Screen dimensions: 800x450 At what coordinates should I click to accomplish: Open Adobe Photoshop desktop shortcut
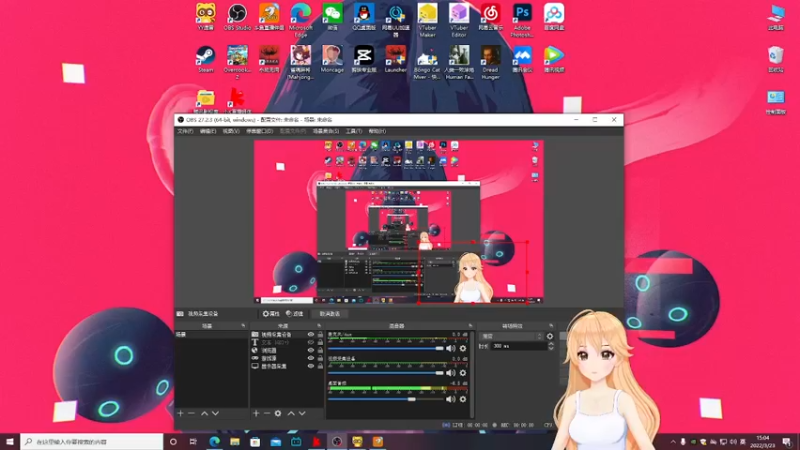[522, 20]
